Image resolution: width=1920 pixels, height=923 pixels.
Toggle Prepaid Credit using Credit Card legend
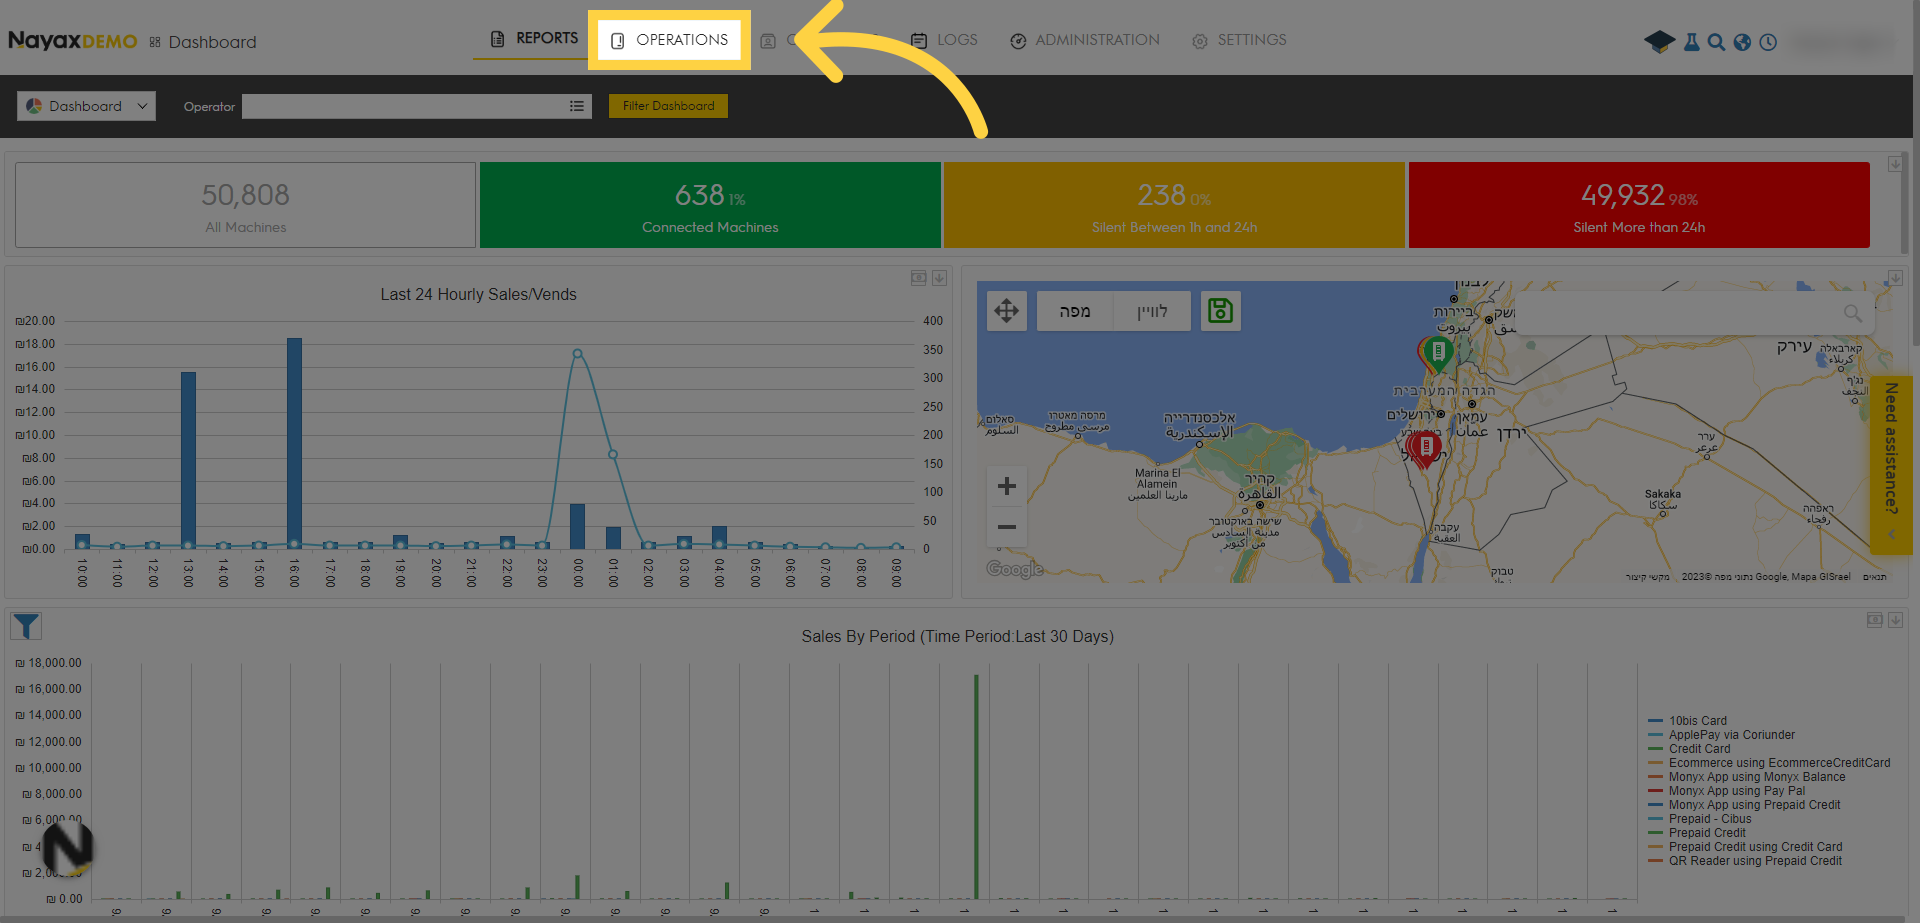point(1745,847)
